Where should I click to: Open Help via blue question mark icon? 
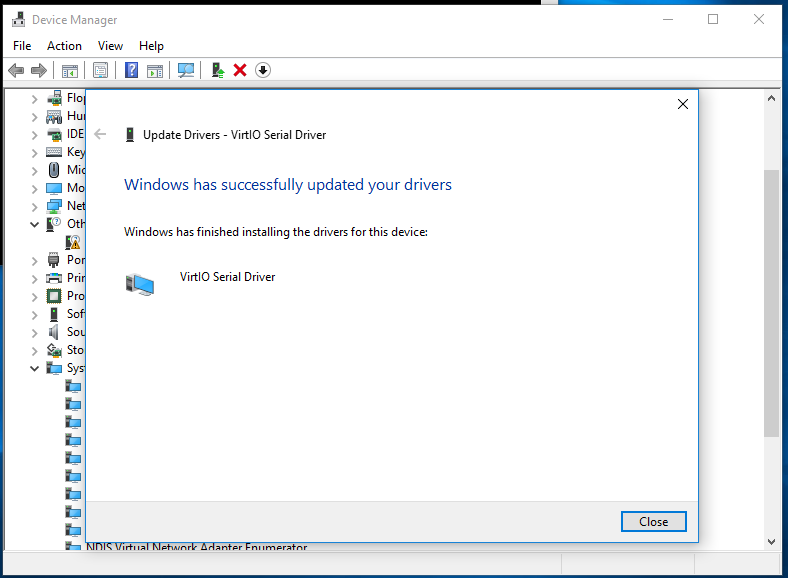point(131,70)
